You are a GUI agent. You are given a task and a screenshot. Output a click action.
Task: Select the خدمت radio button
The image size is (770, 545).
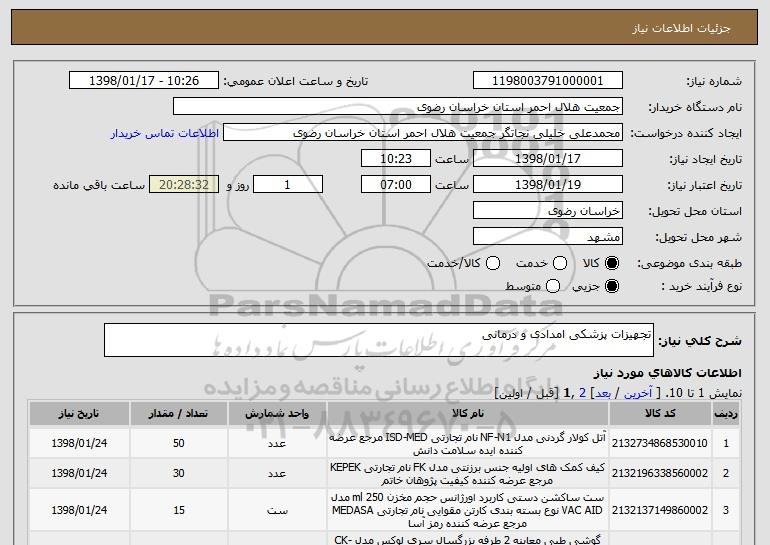click(x=560, y=264)
